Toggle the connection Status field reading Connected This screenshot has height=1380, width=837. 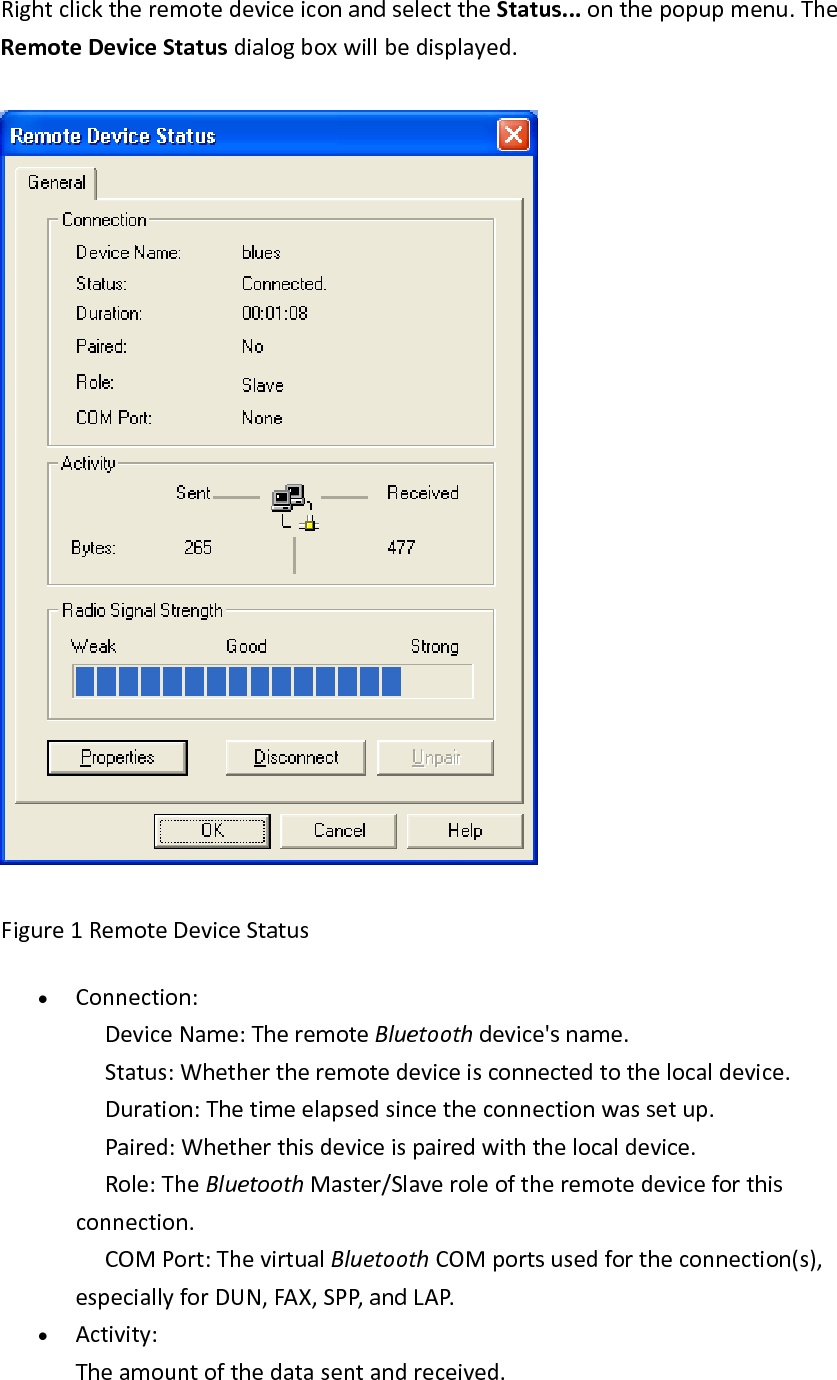tap(284, 283)
